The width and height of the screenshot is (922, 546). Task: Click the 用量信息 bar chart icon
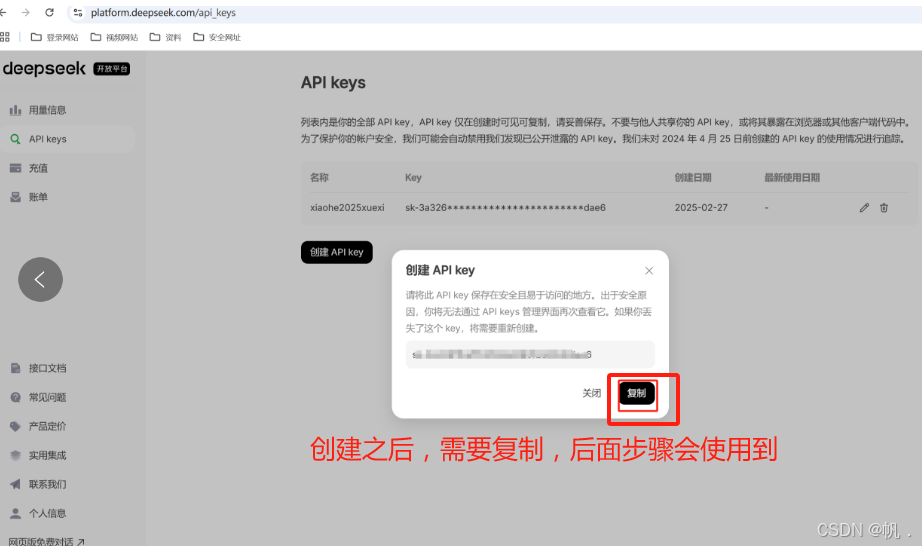pos(15,110)
